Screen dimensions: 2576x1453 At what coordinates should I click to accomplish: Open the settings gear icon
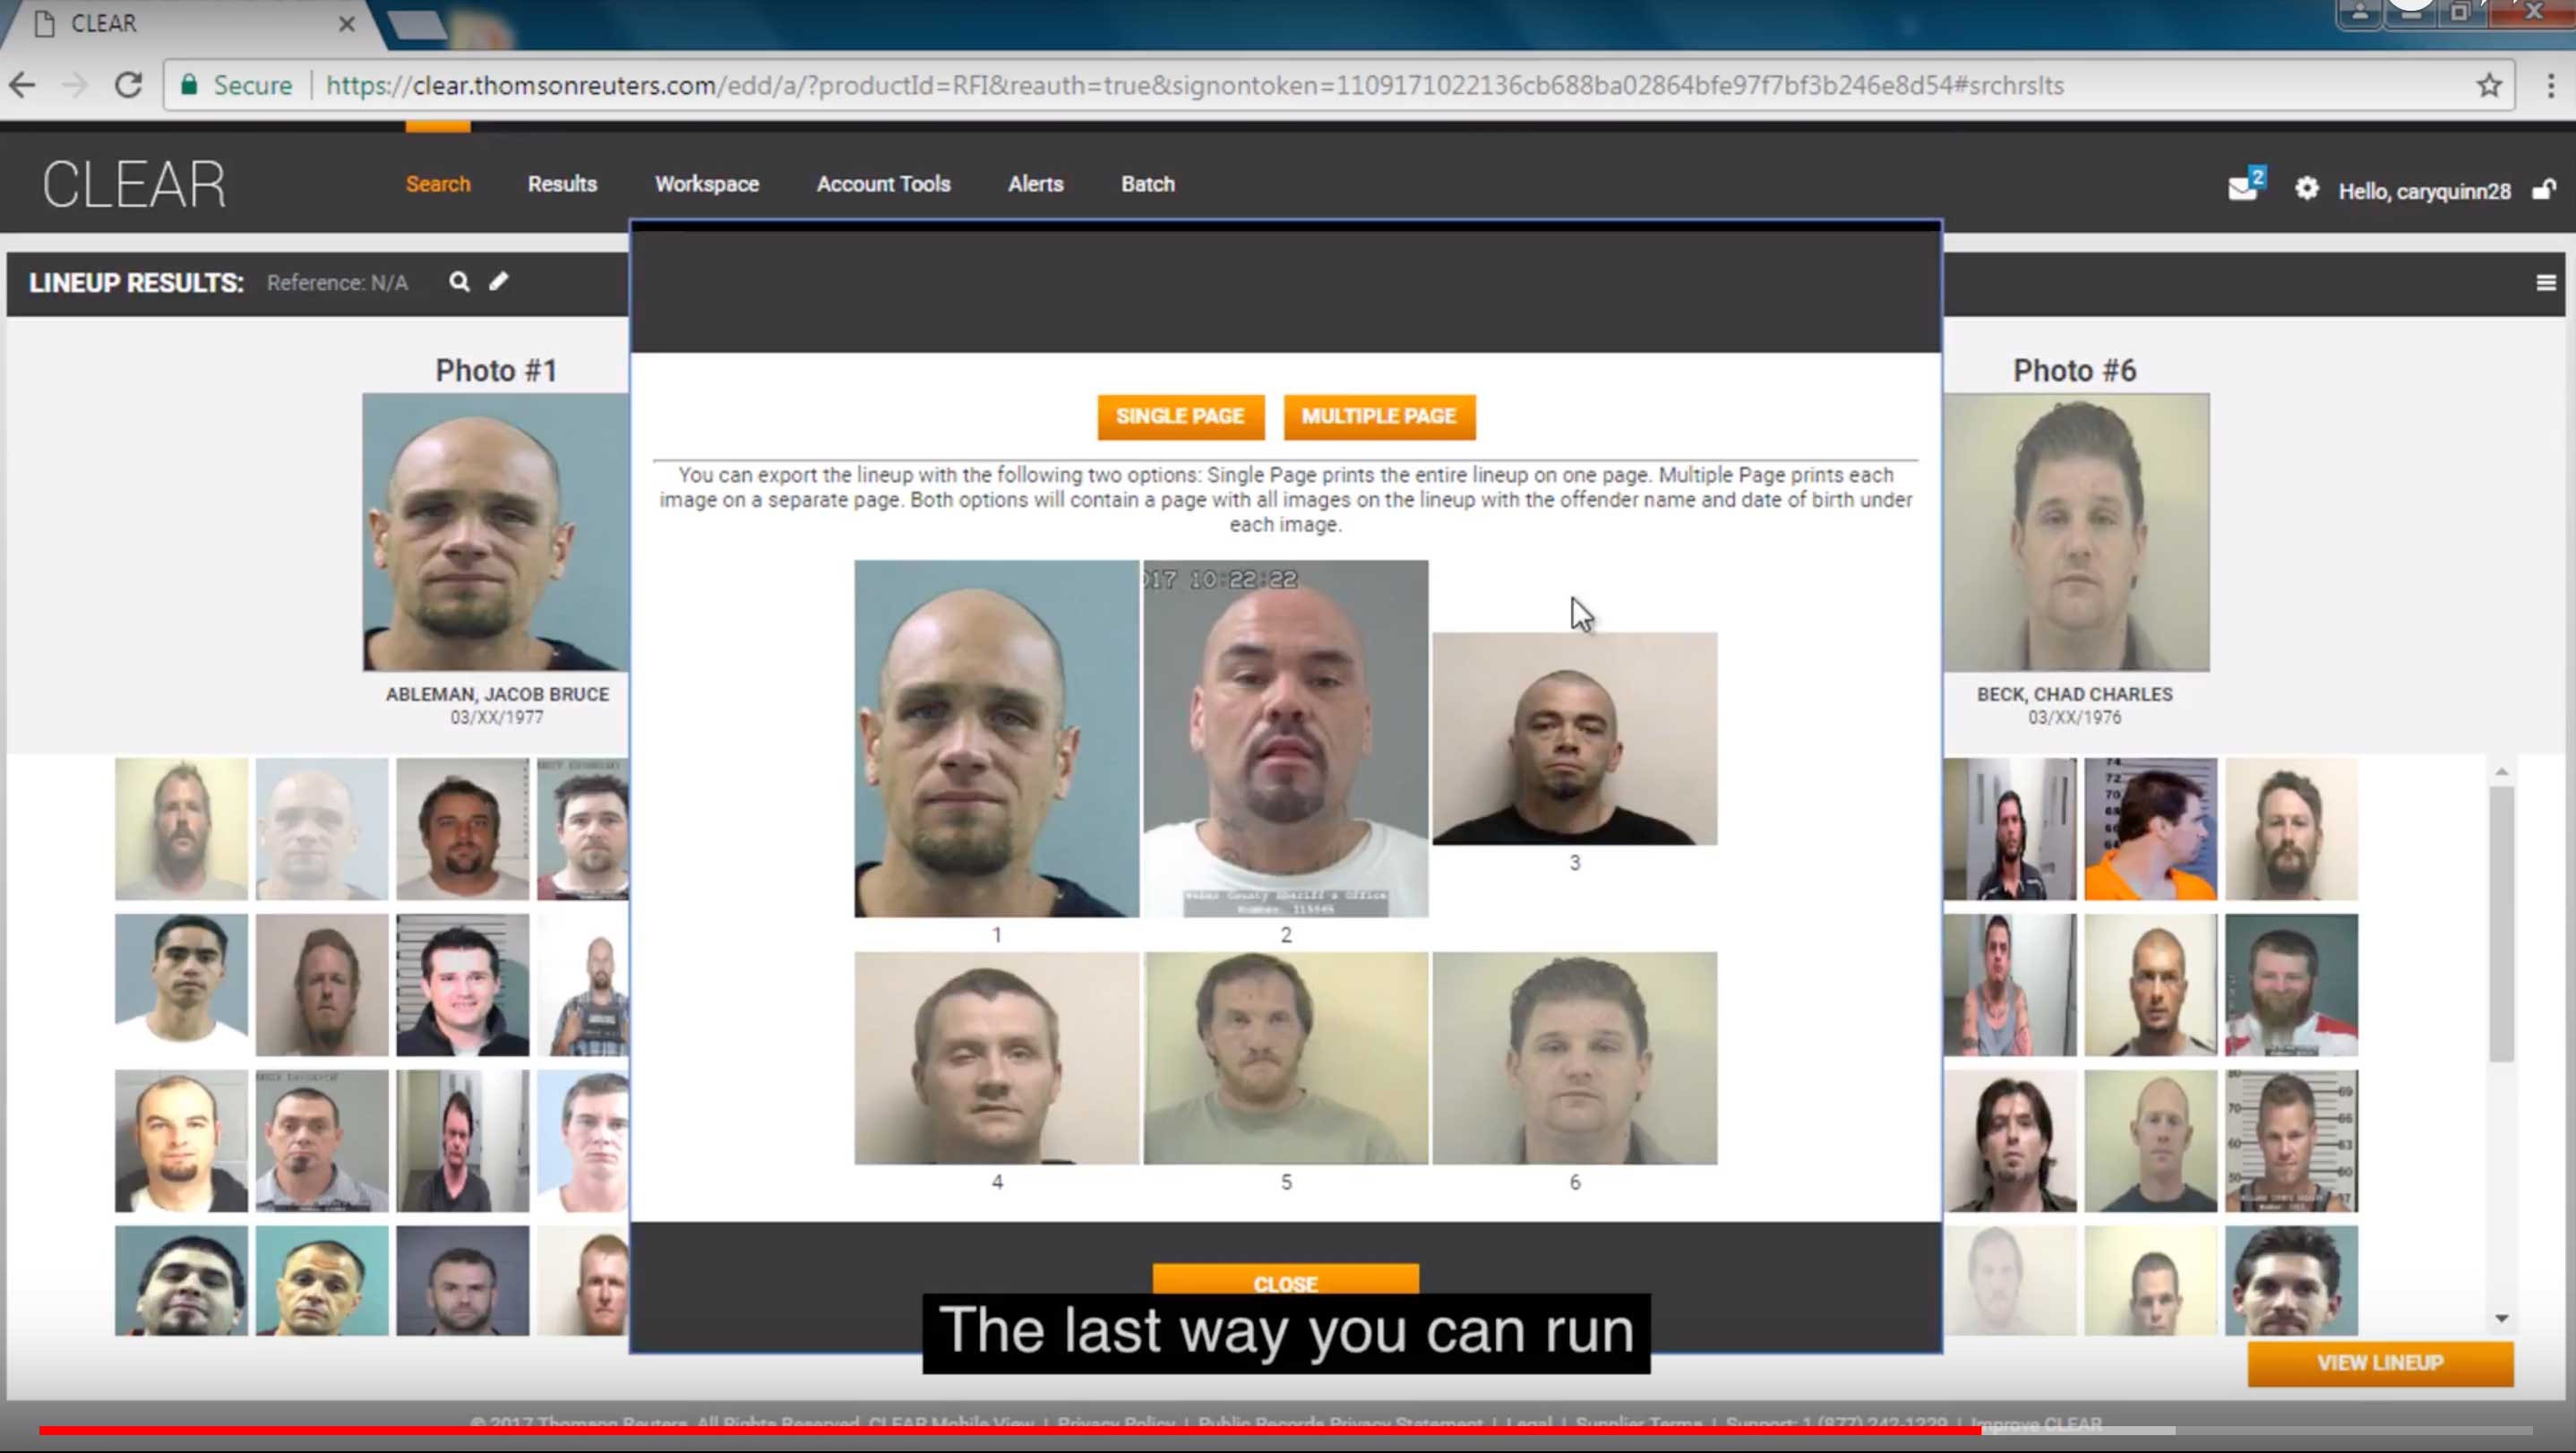pos(2306,189)
